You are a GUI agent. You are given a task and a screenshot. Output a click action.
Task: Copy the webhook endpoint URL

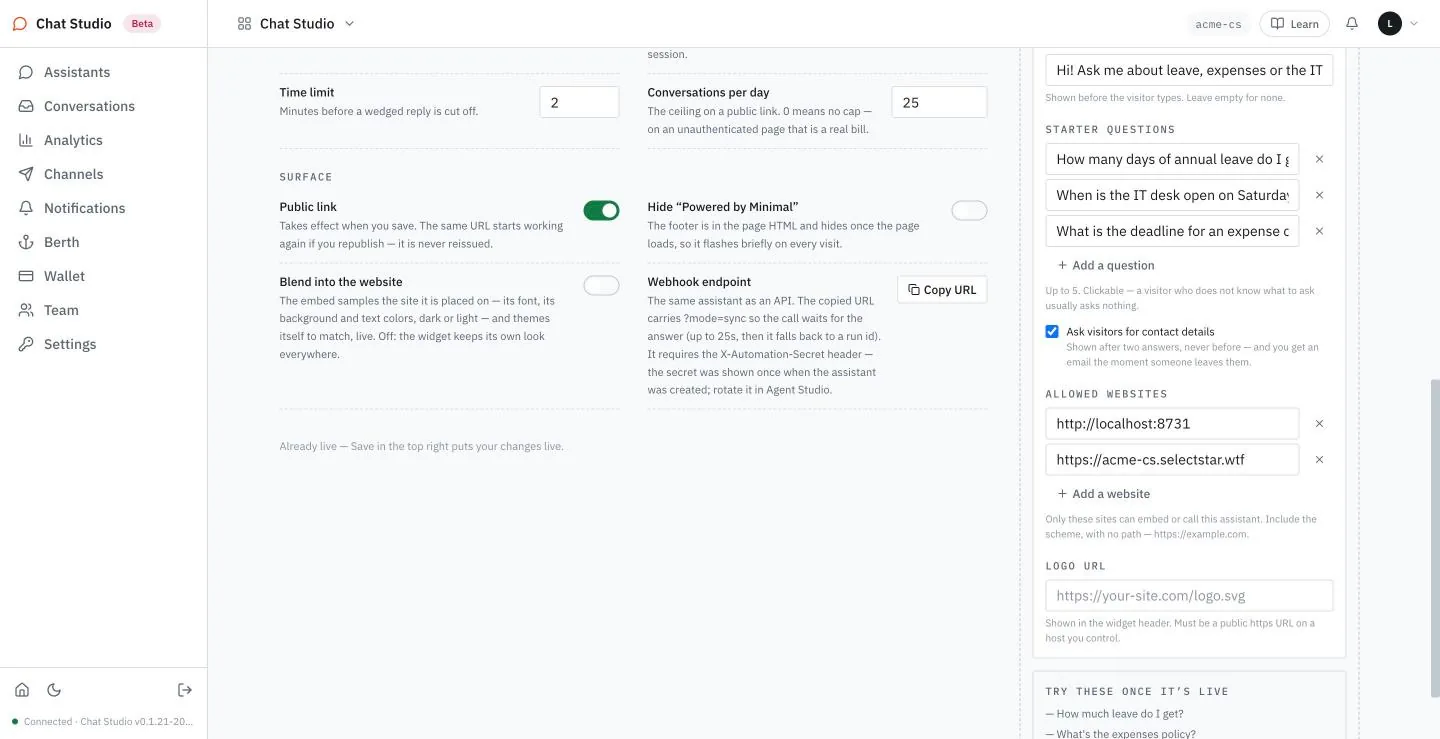(942, 290)
